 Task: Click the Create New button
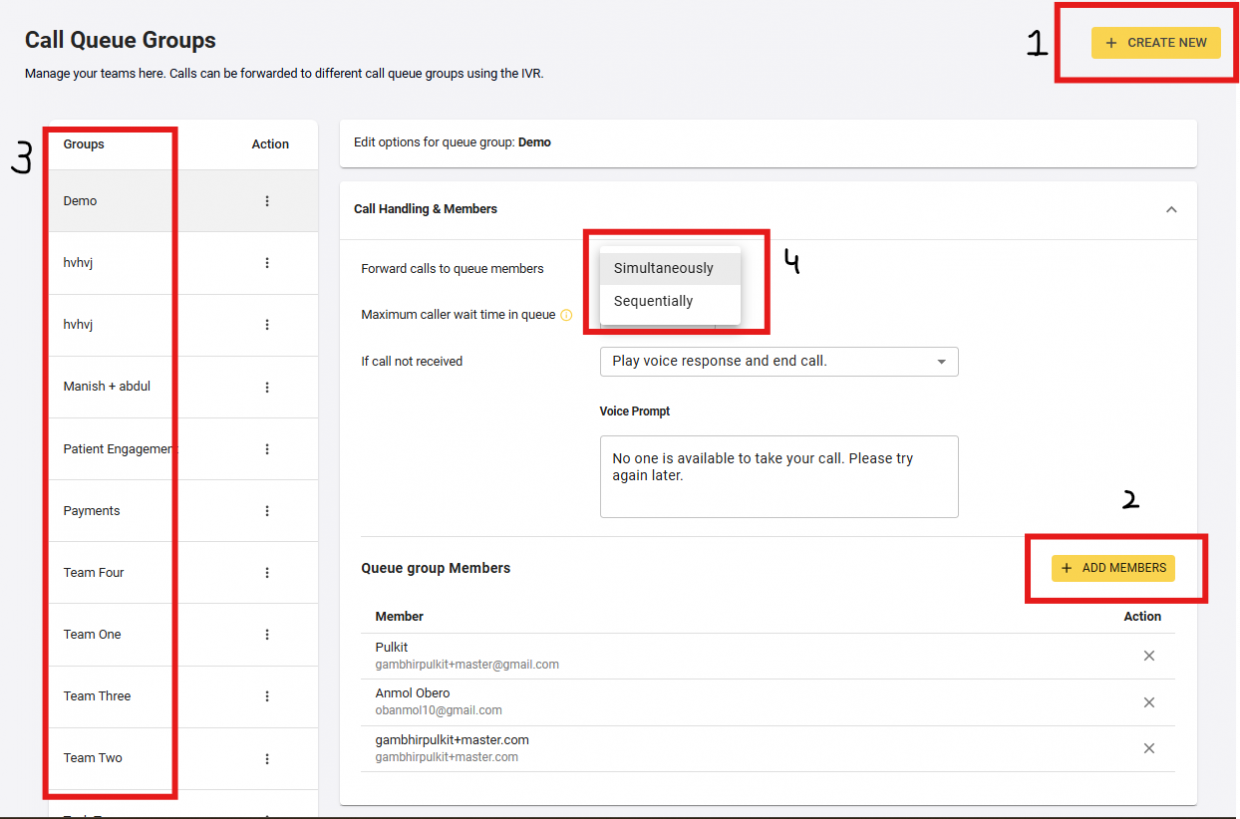[x=1155, y=43]
